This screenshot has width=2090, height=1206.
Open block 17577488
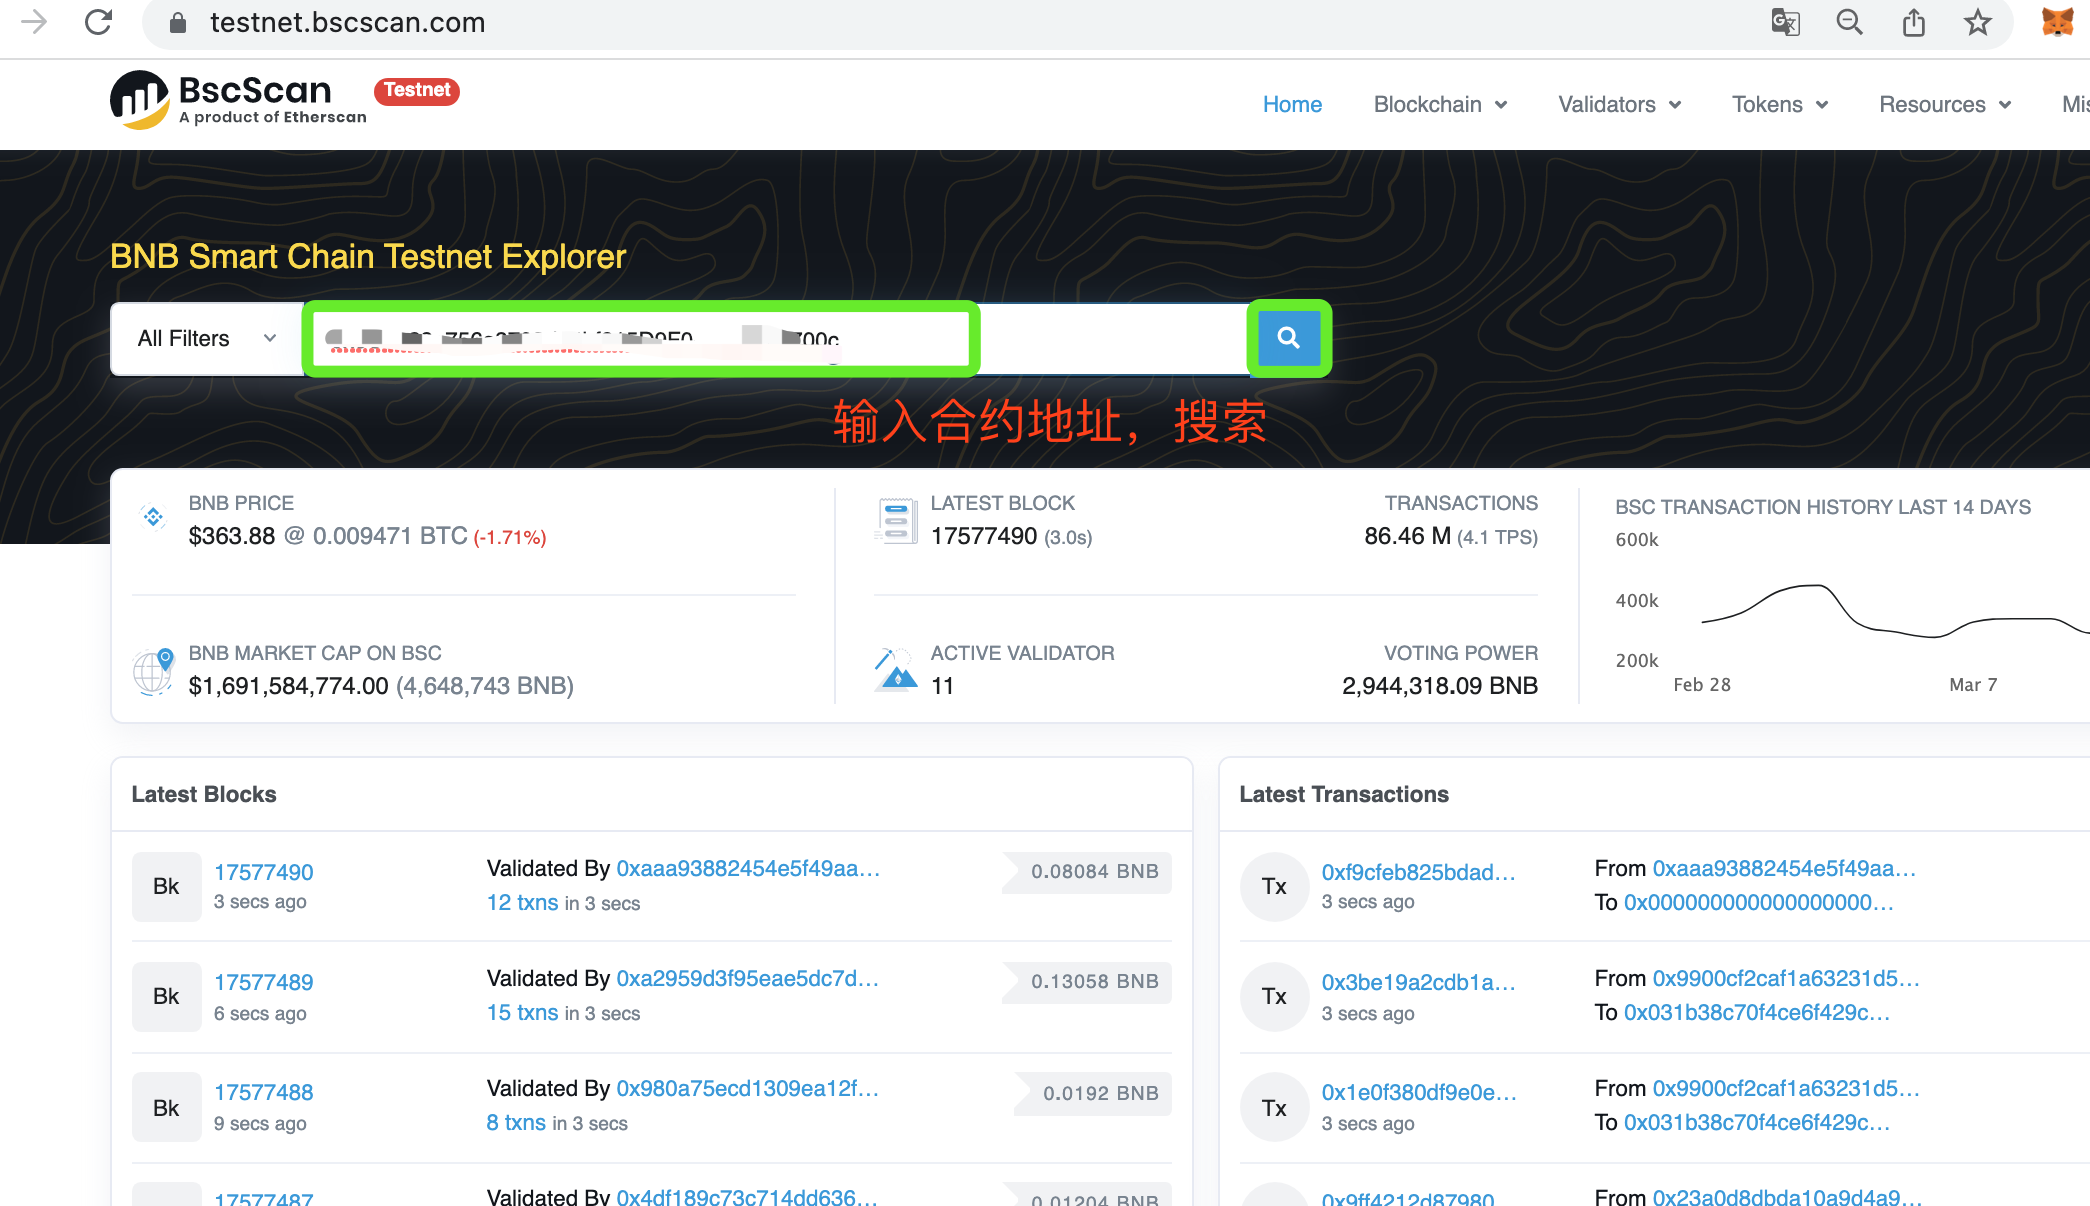pos(263,1092)
